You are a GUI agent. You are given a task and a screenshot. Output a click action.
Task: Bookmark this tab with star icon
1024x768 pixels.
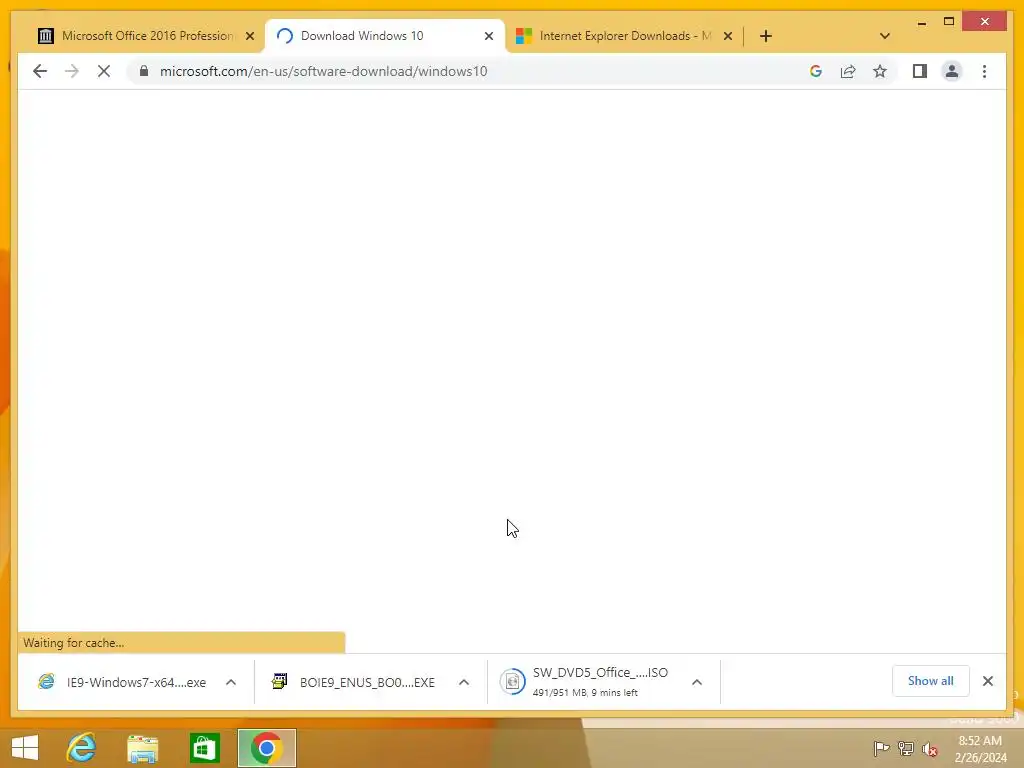coord(880,71)
